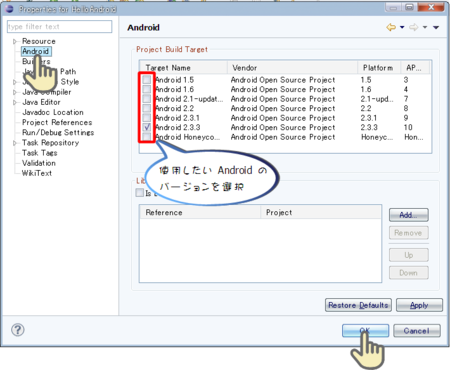Select Task Tags in the tree
The image size is (450, 370).
40,153
